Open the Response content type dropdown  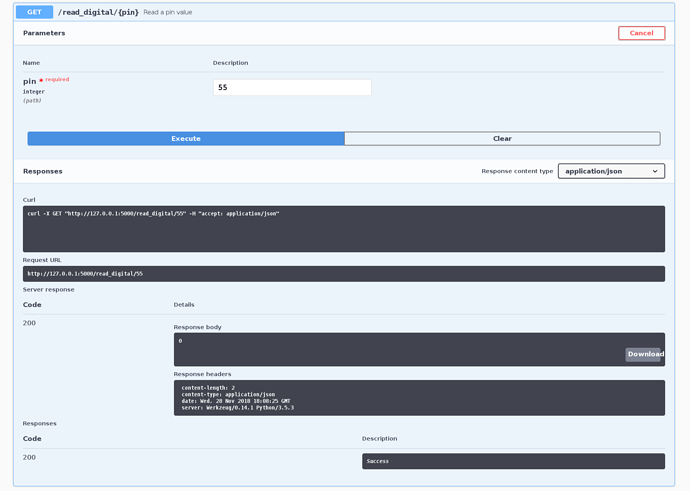(x=611, y=171)
